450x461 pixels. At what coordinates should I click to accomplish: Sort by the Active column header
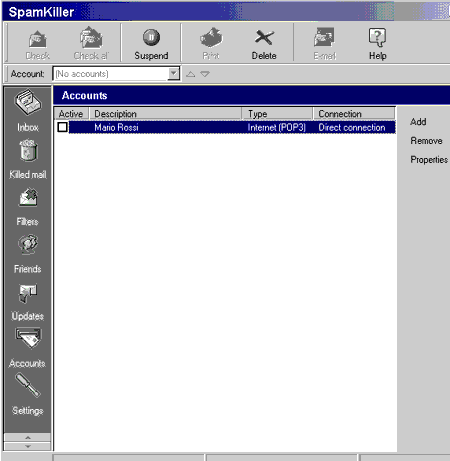point(71,114)
